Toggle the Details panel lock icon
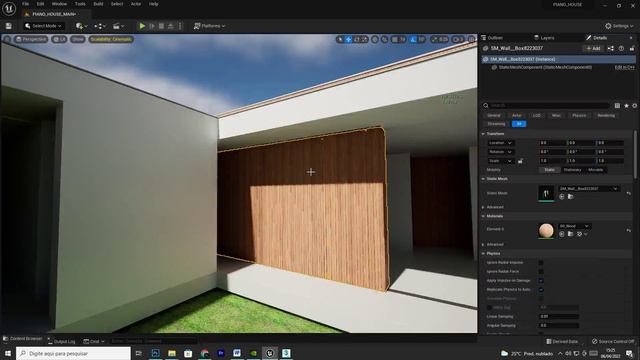The height and width of the screenshot is (360, 640). pos(632,49)
